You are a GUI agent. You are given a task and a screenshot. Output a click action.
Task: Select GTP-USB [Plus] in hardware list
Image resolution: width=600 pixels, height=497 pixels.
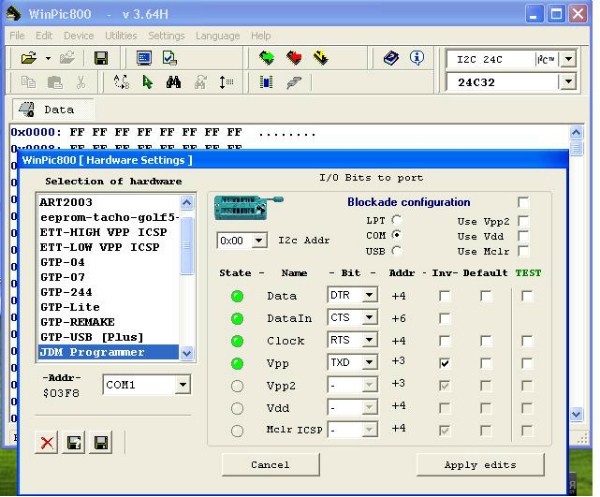pyautogui.click(x=108, y=337)
